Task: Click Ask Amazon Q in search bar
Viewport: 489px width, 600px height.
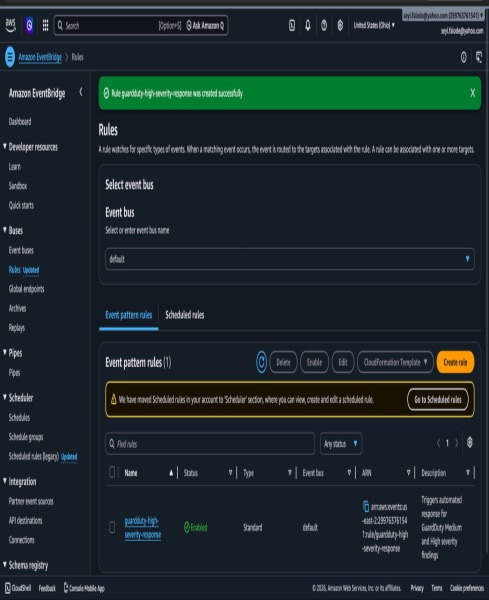Action: click(x=205, y=26)
